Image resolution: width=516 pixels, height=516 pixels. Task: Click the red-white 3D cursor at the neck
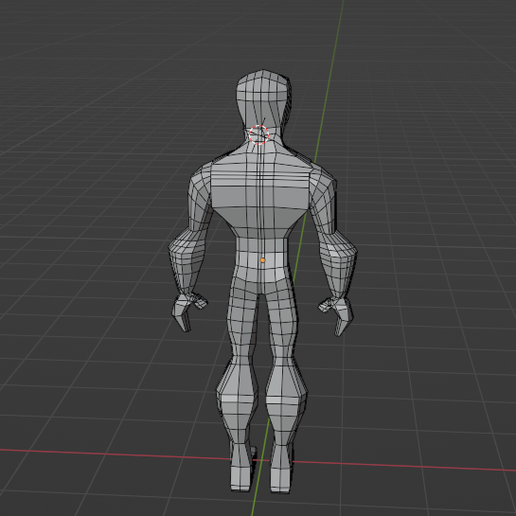(x=259, y=135)
